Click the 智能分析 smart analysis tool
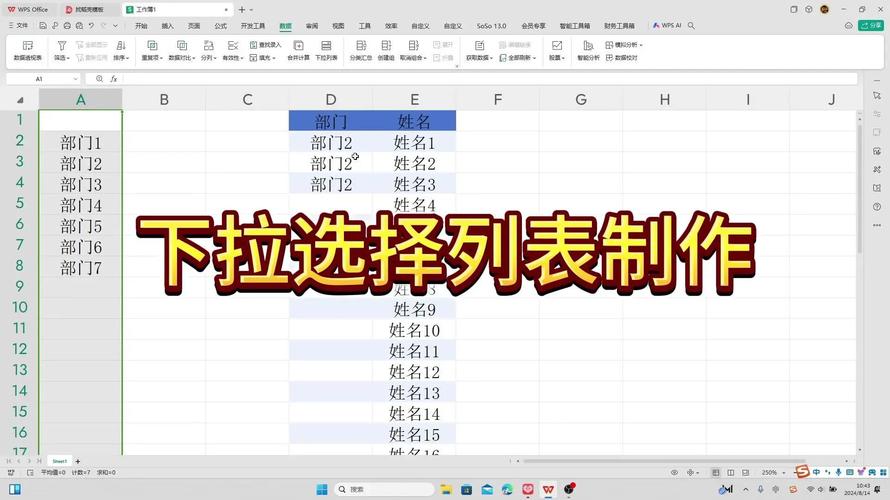 tap(589, 51)
